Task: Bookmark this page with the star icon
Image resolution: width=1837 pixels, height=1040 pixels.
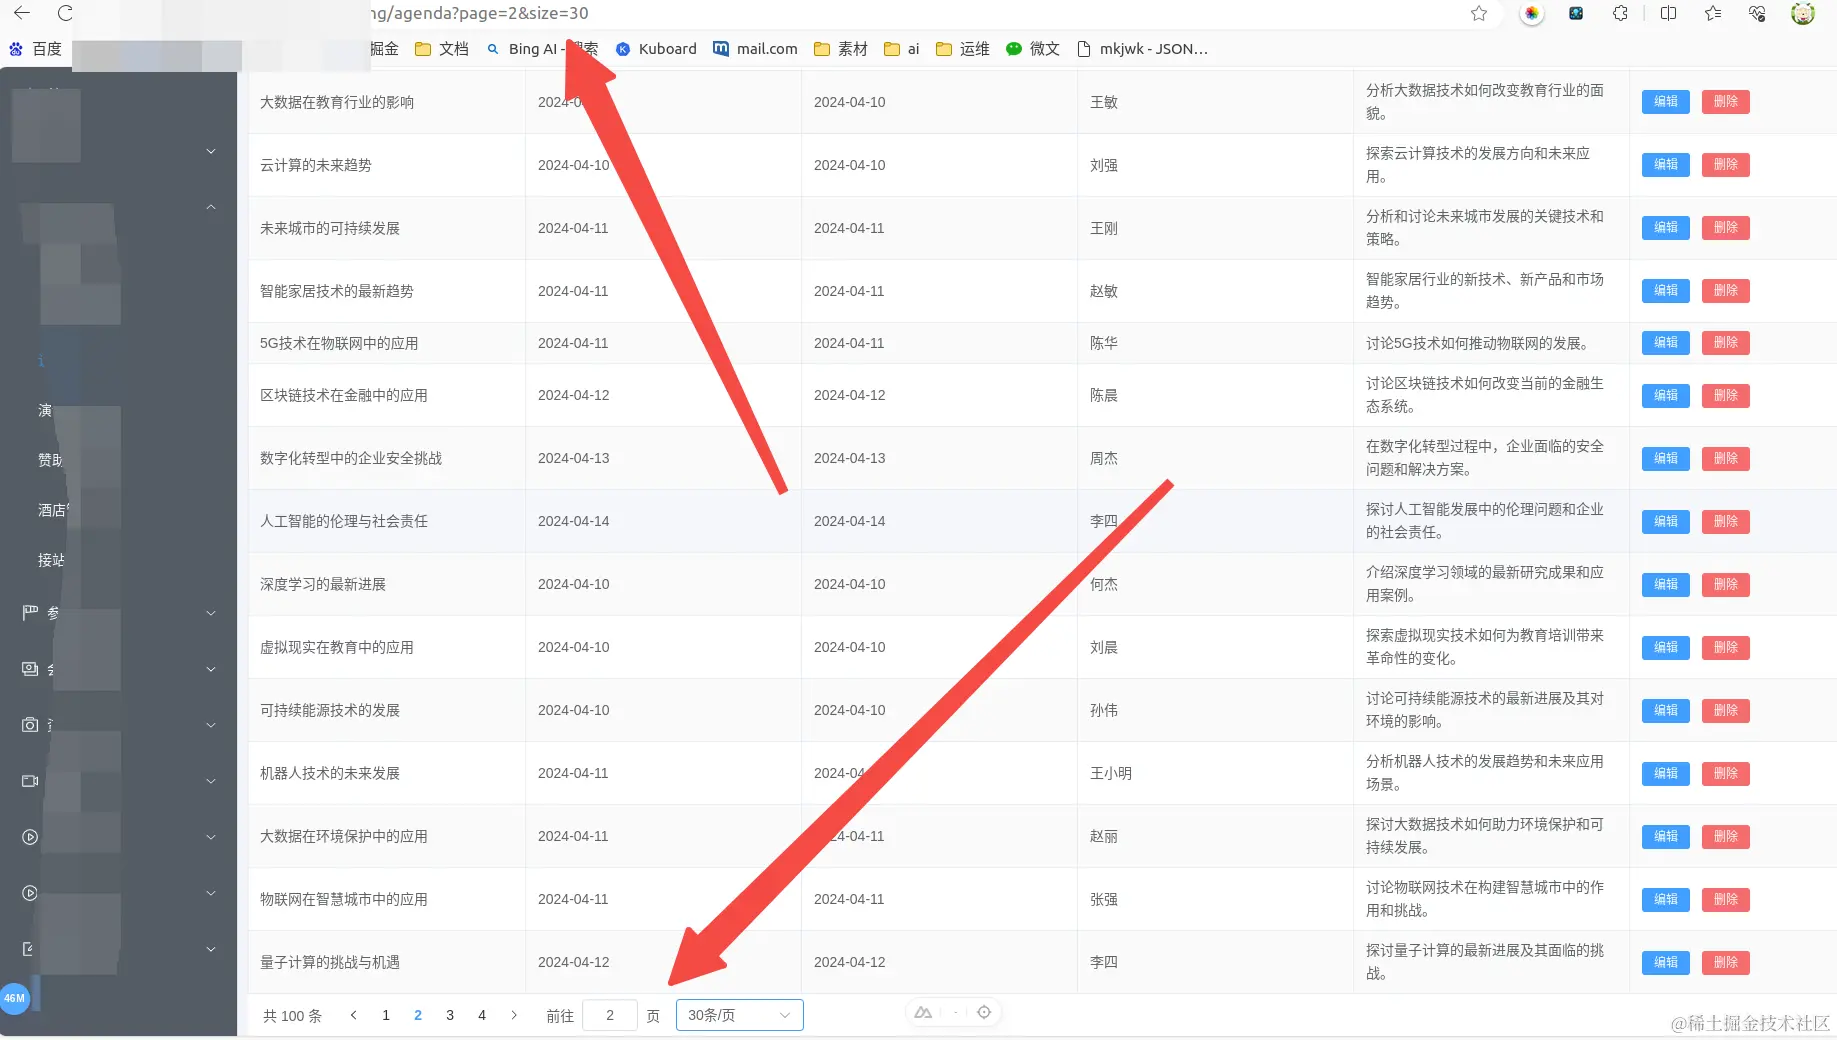Action: coord(1479,13)
